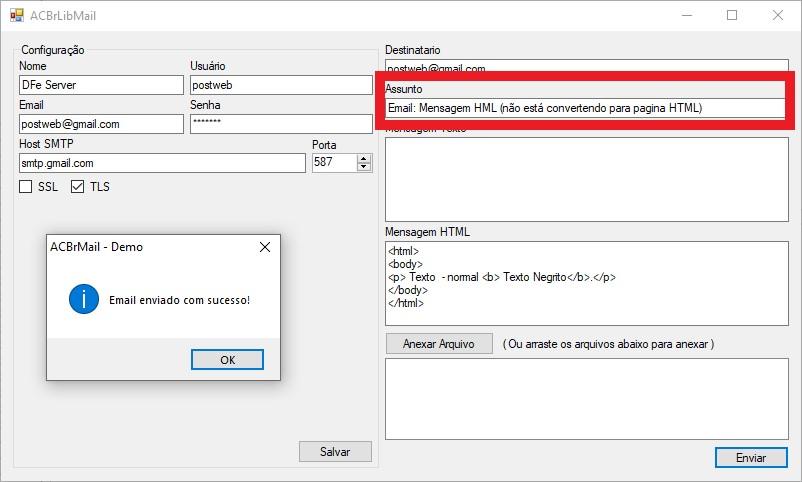Click the Host SMTP field smtp.gmail.com
Image resolution: width=802 pixels, height=482 pixels.
(162, 163)
